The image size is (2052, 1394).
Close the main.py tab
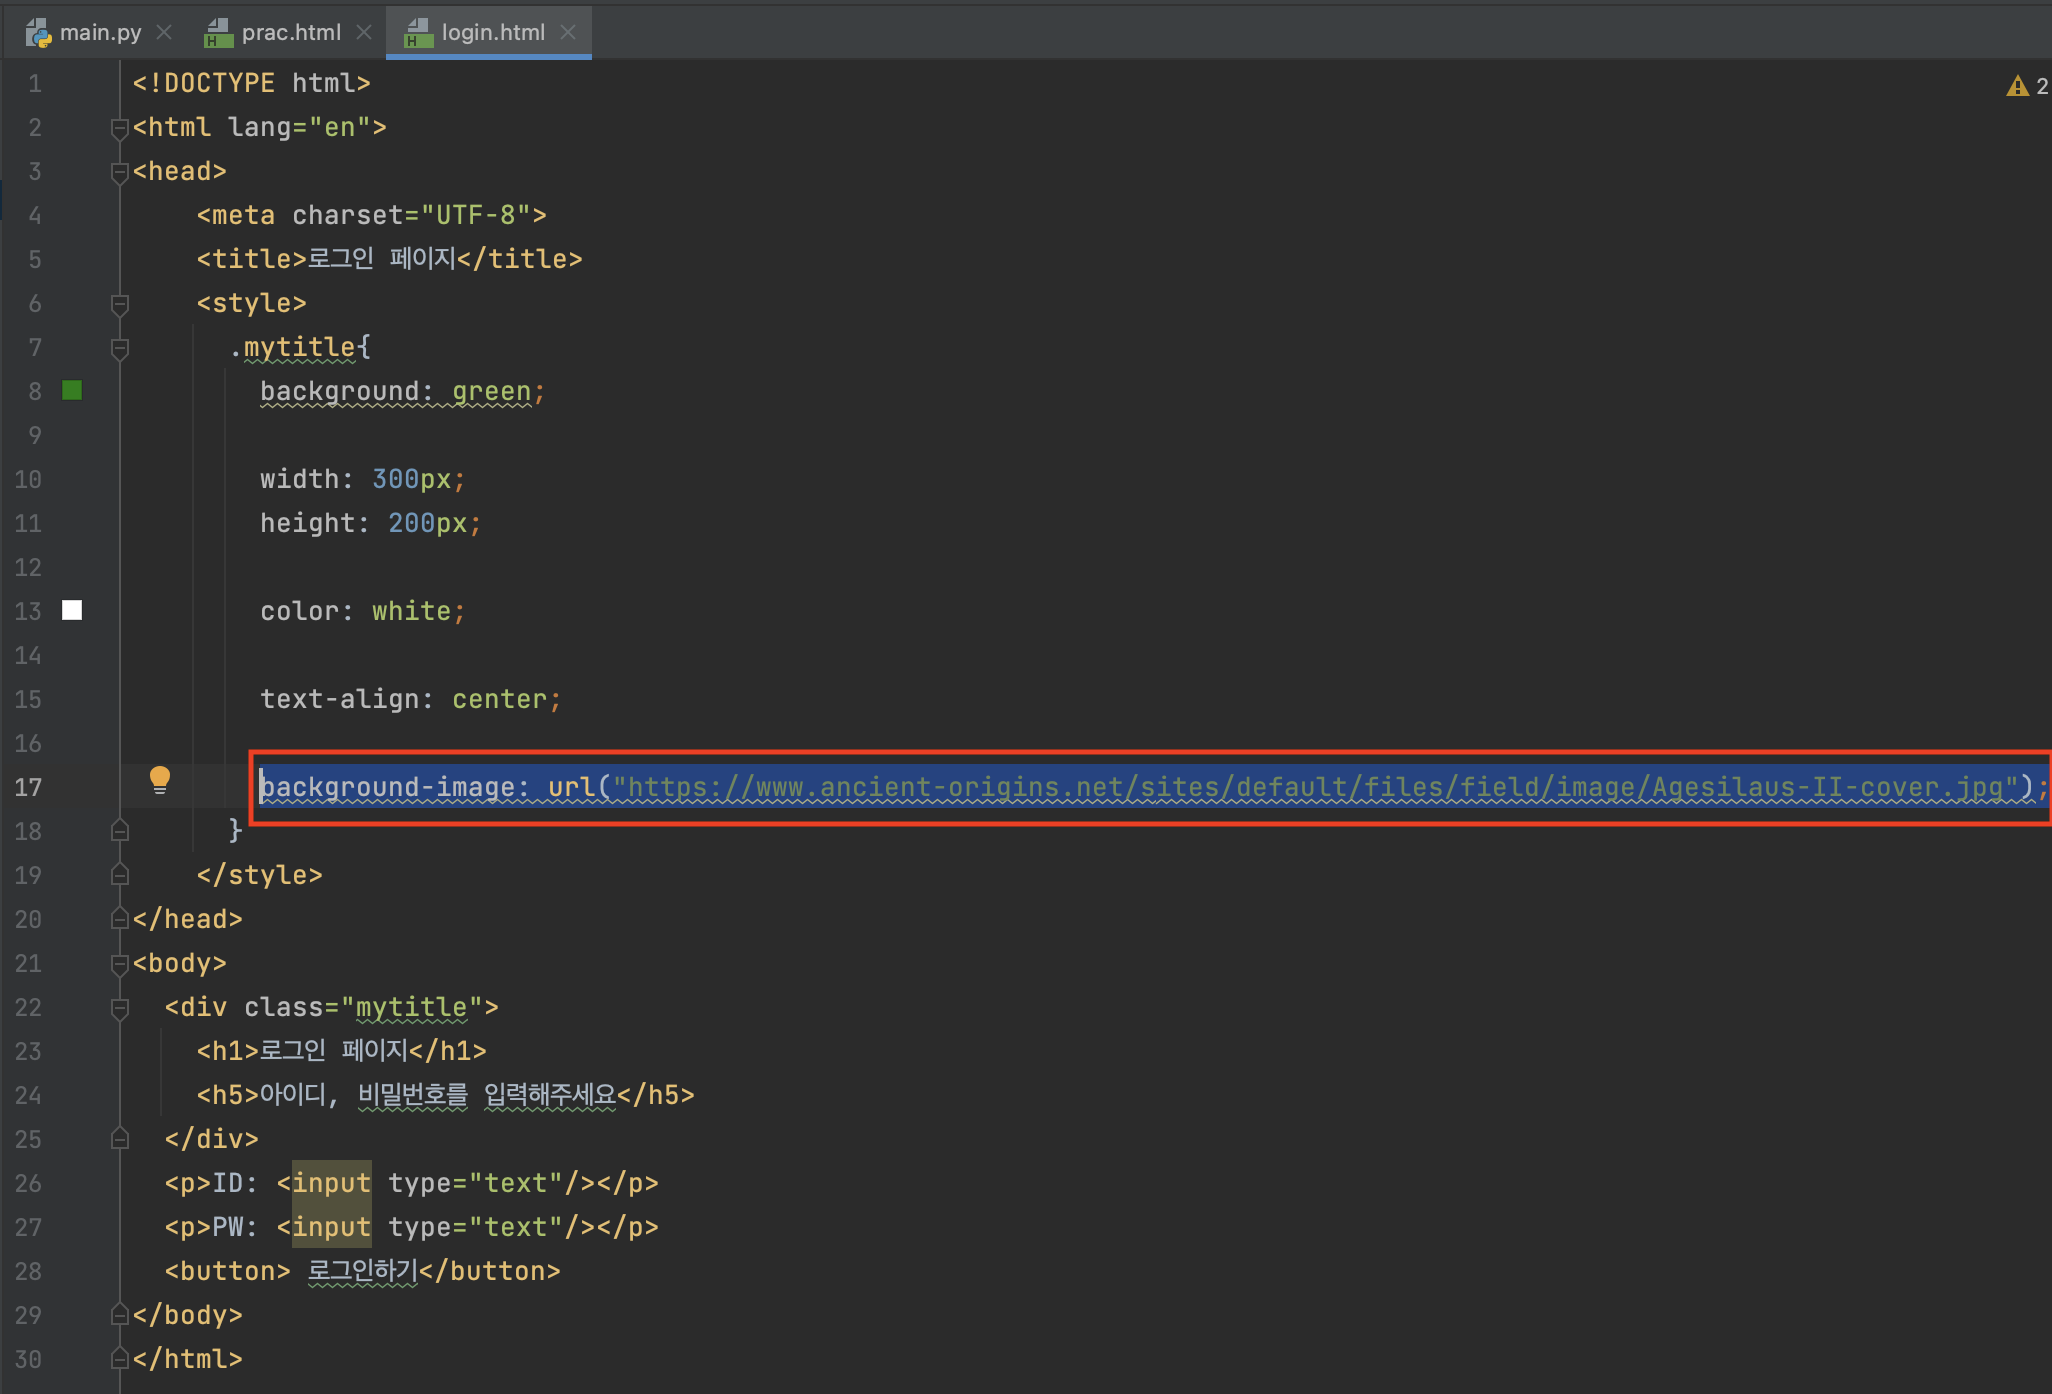(x=165, y=32)
